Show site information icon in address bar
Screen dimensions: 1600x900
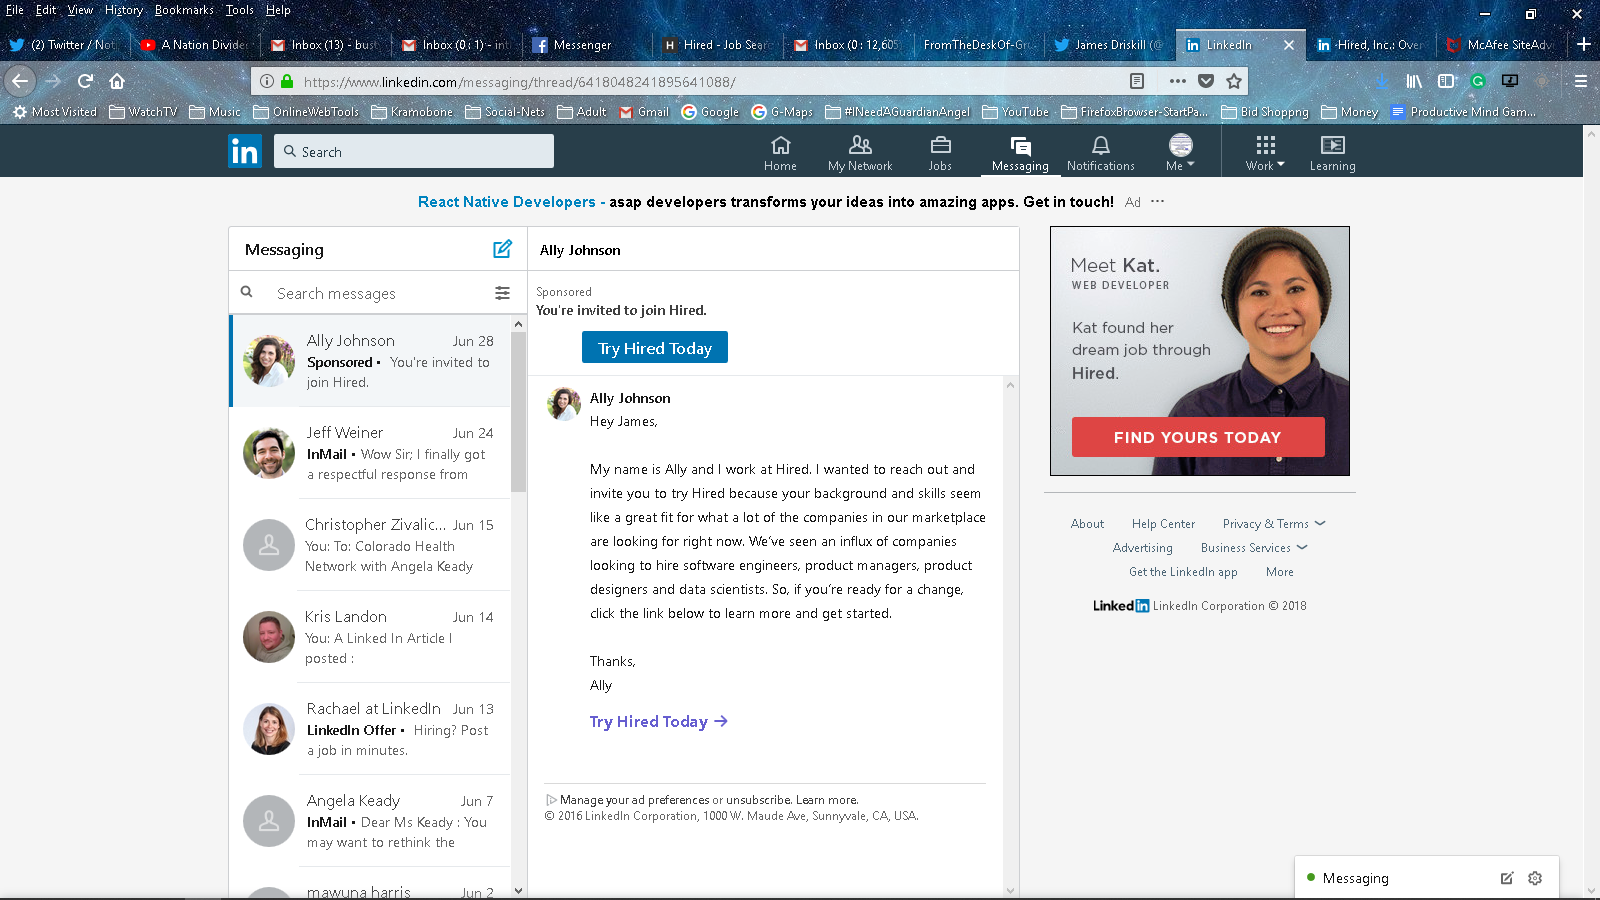[267, 82]
